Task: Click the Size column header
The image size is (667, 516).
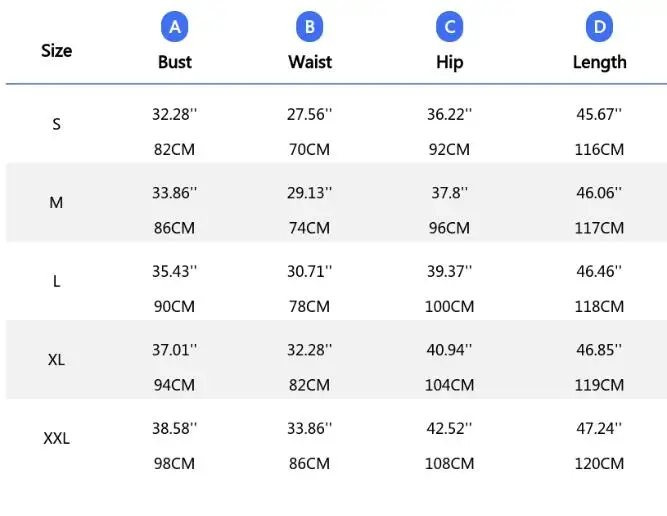Action: pyautogui.click(x=57, y=50)
